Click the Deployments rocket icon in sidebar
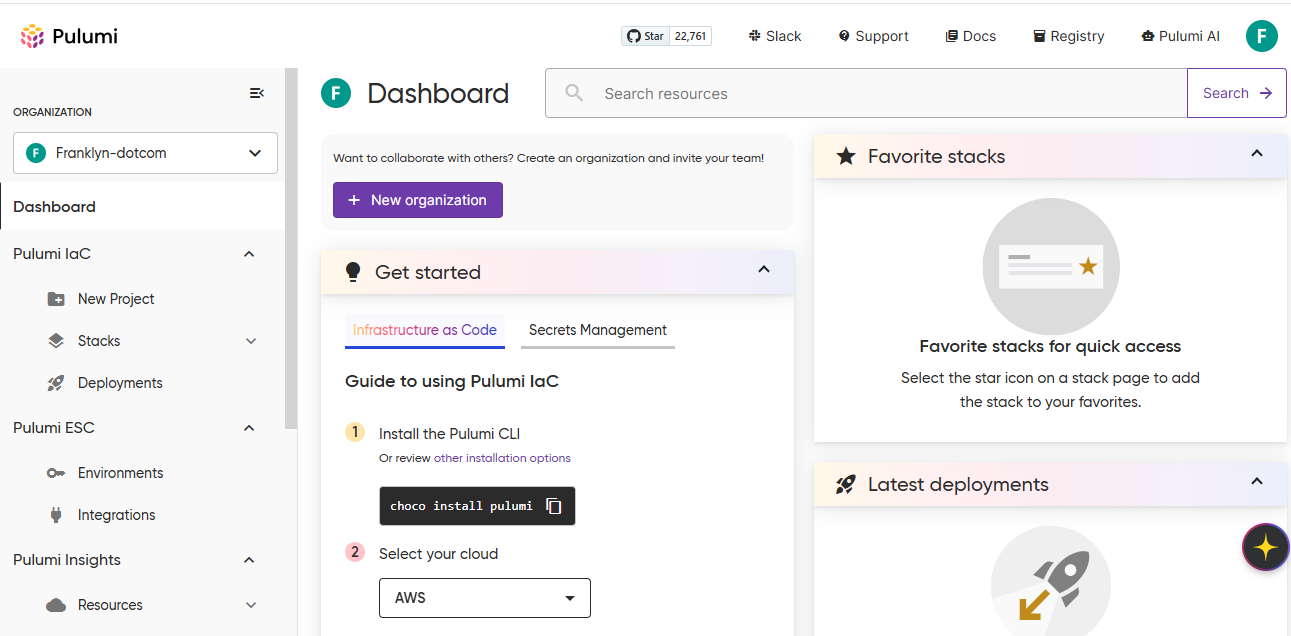Screen dimensions: 1291x636 (57, 383)
